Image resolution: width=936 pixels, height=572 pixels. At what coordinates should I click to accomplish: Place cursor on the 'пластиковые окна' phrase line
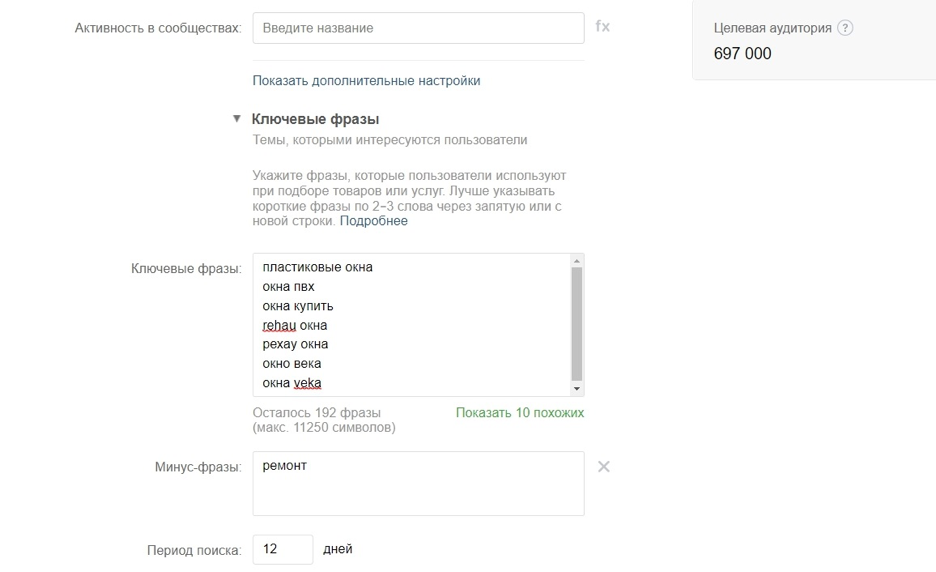tap(317, 267)
